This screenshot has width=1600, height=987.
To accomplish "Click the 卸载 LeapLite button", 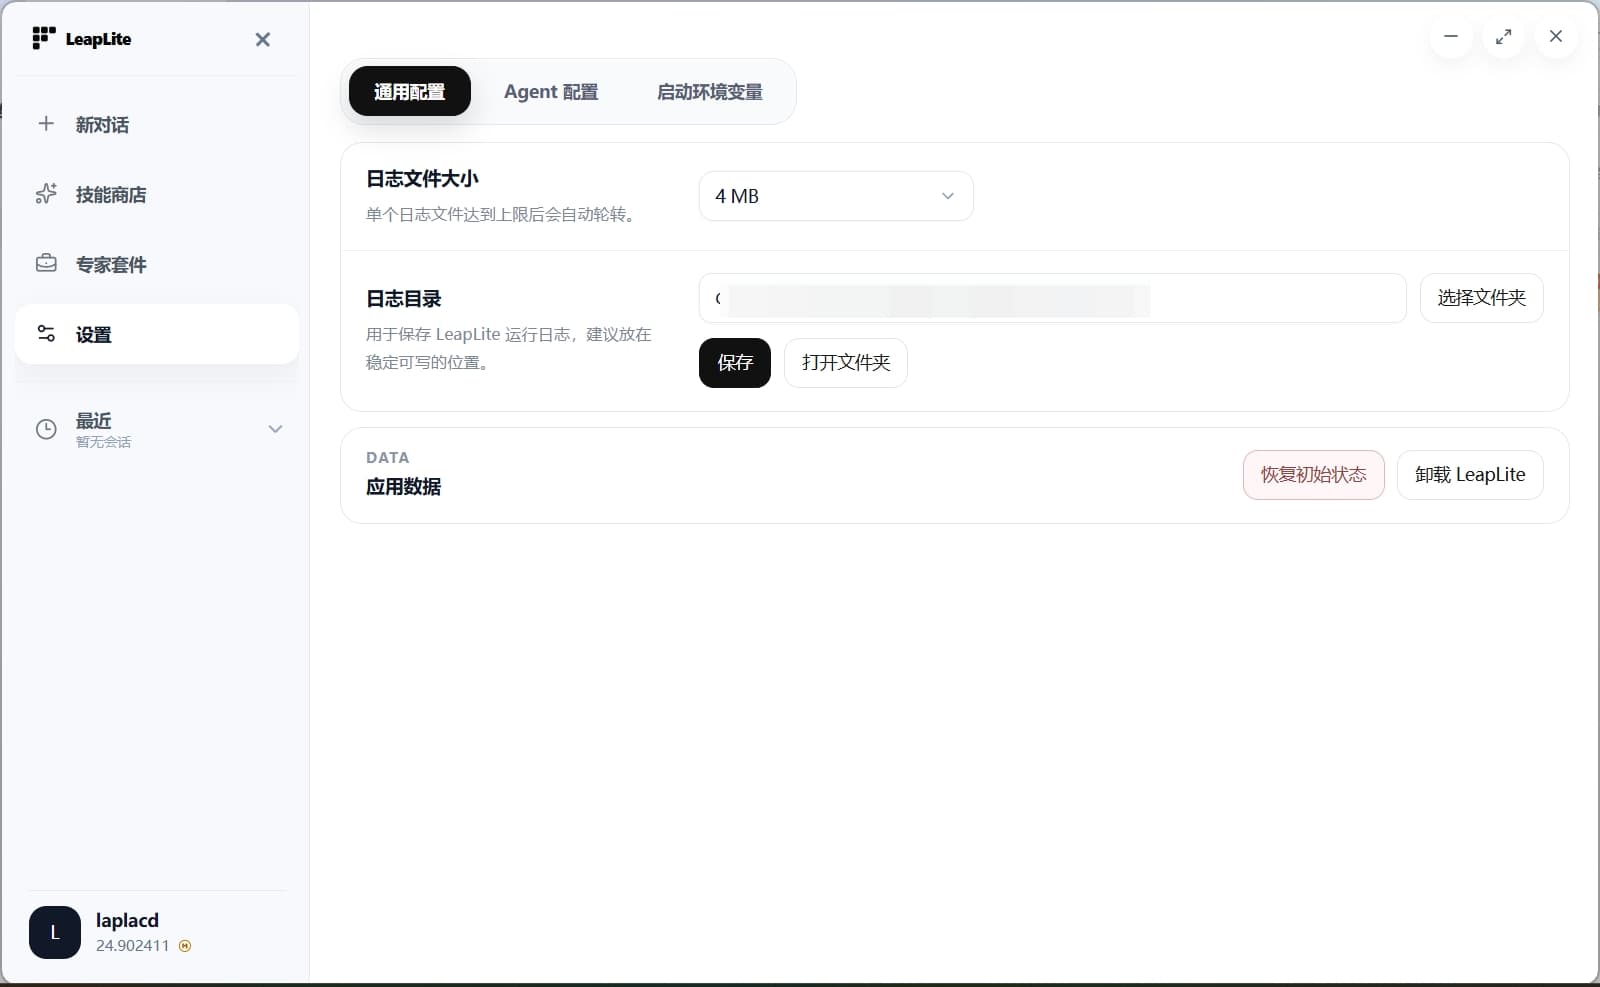I will click(1470, 475).
